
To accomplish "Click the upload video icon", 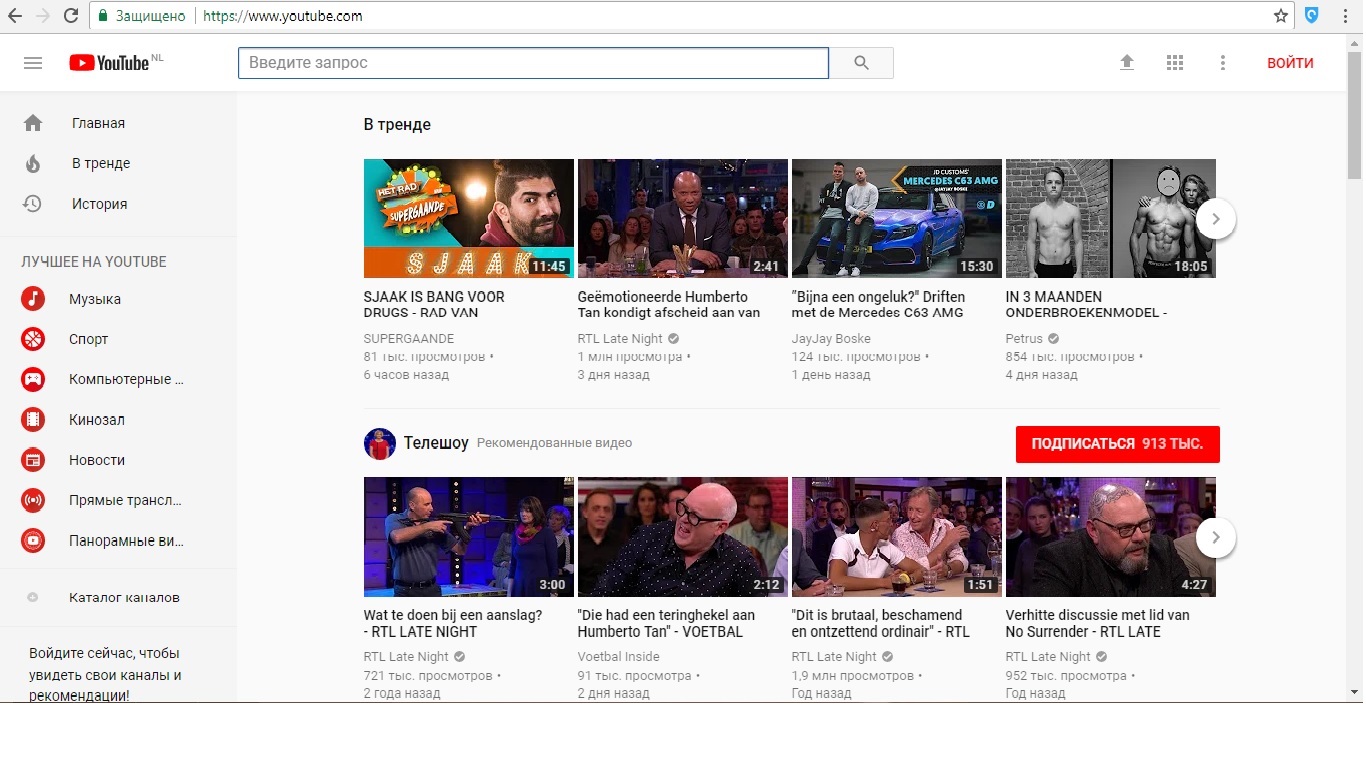I will 1127,63.
